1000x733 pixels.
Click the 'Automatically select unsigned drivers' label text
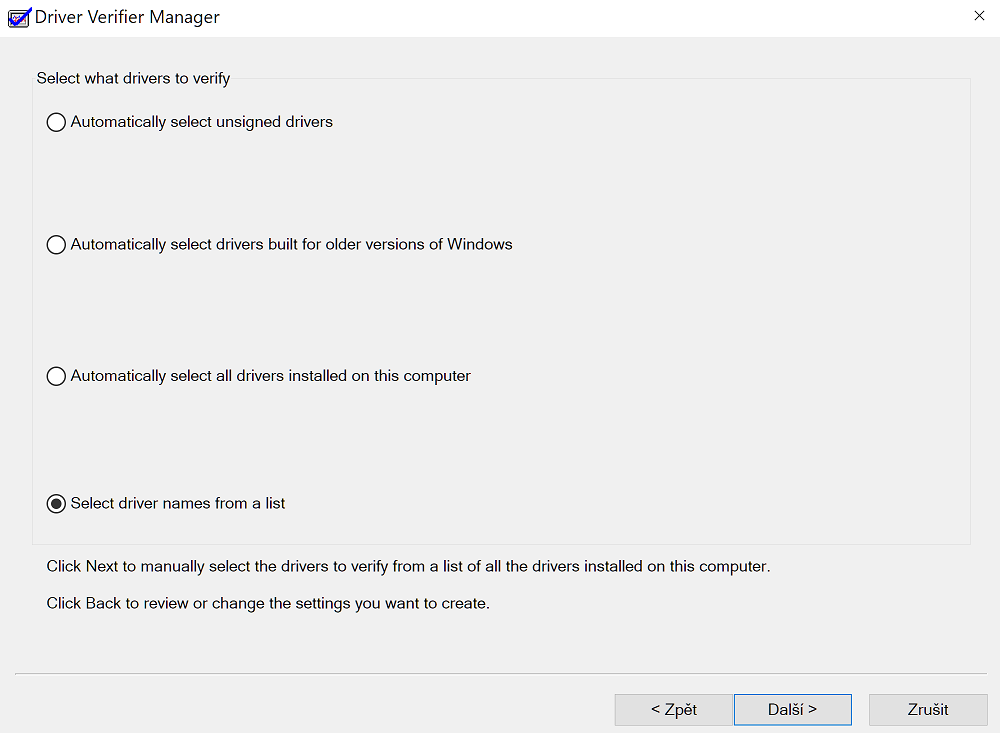point(201,122)
